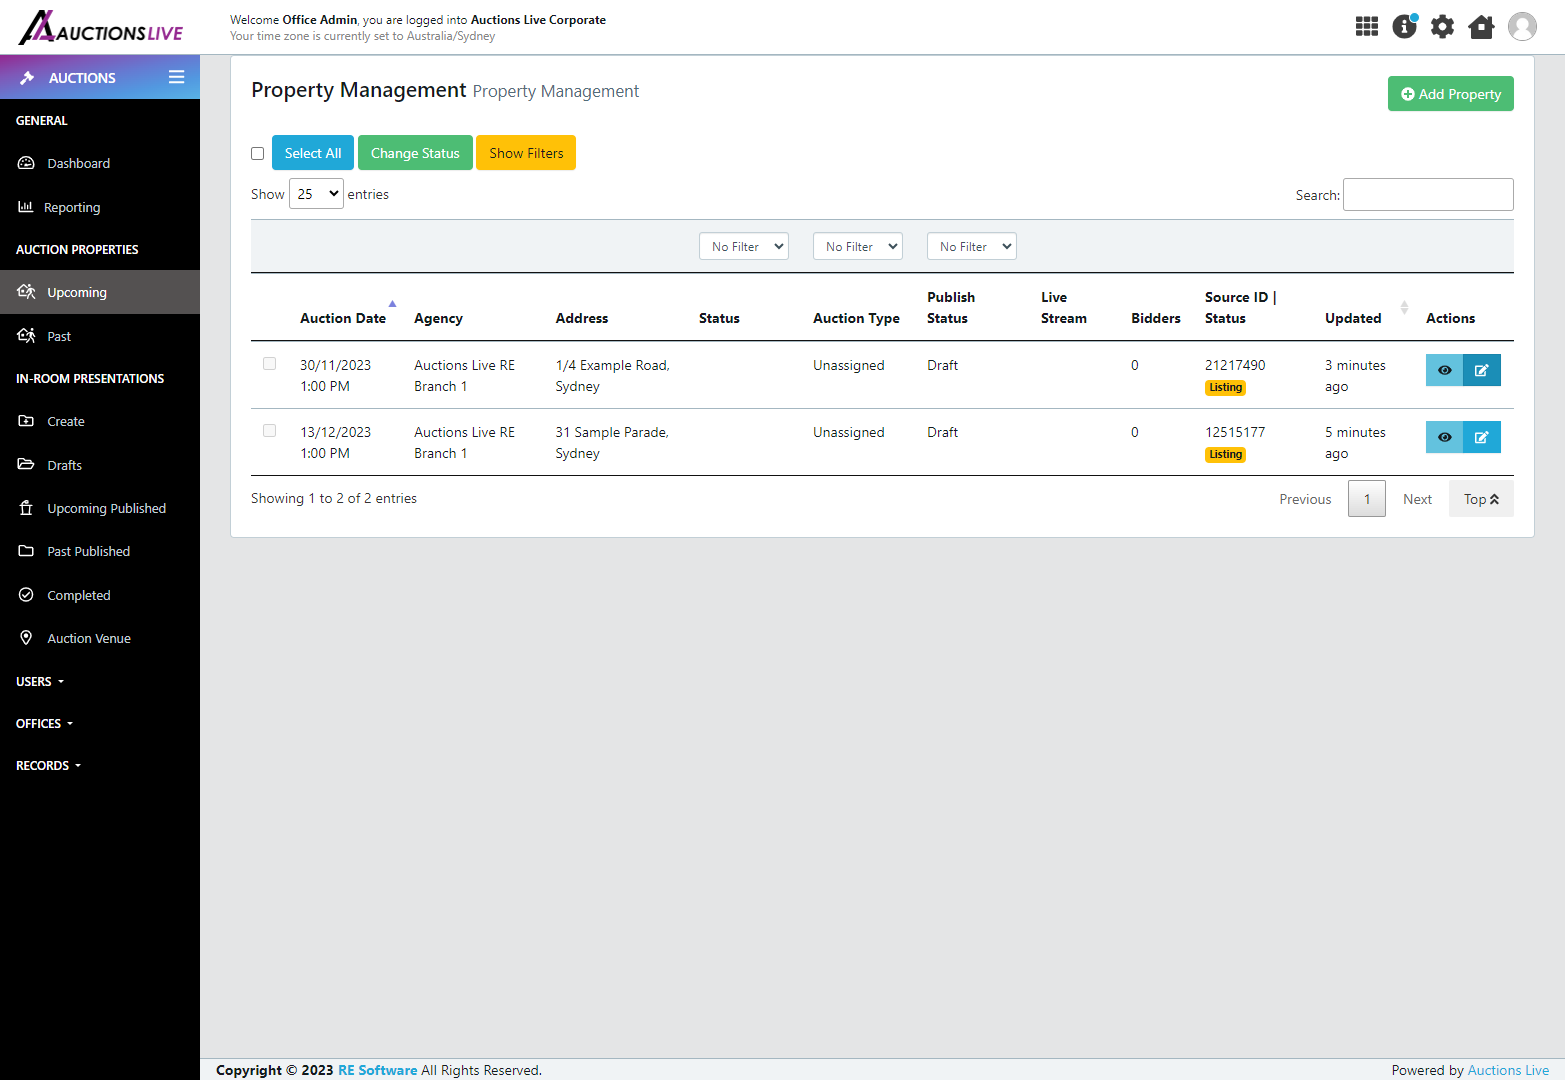
Task: Open the apps grid icon in header
Action: tap(1367, 27)
